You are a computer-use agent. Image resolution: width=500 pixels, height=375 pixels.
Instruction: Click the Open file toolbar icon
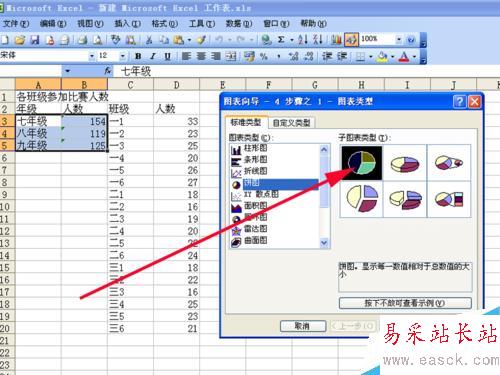(x=20, y=40)
